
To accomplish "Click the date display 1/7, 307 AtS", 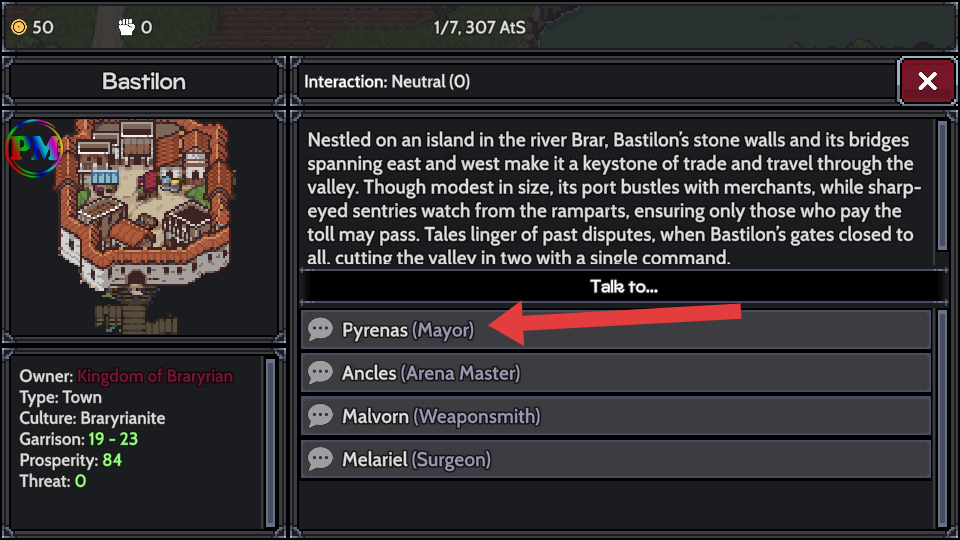I will point(480,27).
